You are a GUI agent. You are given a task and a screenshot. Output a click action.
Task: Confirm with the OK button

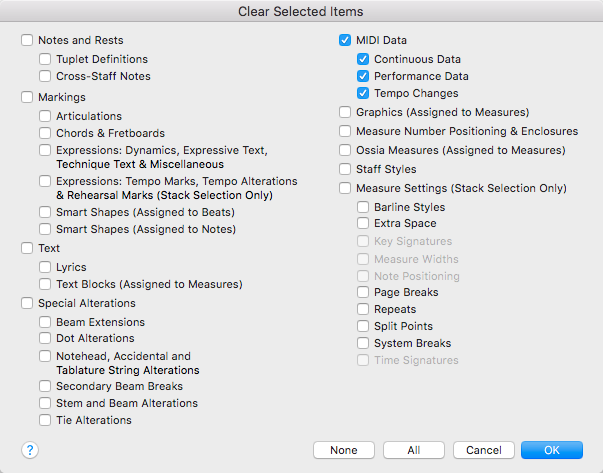point(552,450)
